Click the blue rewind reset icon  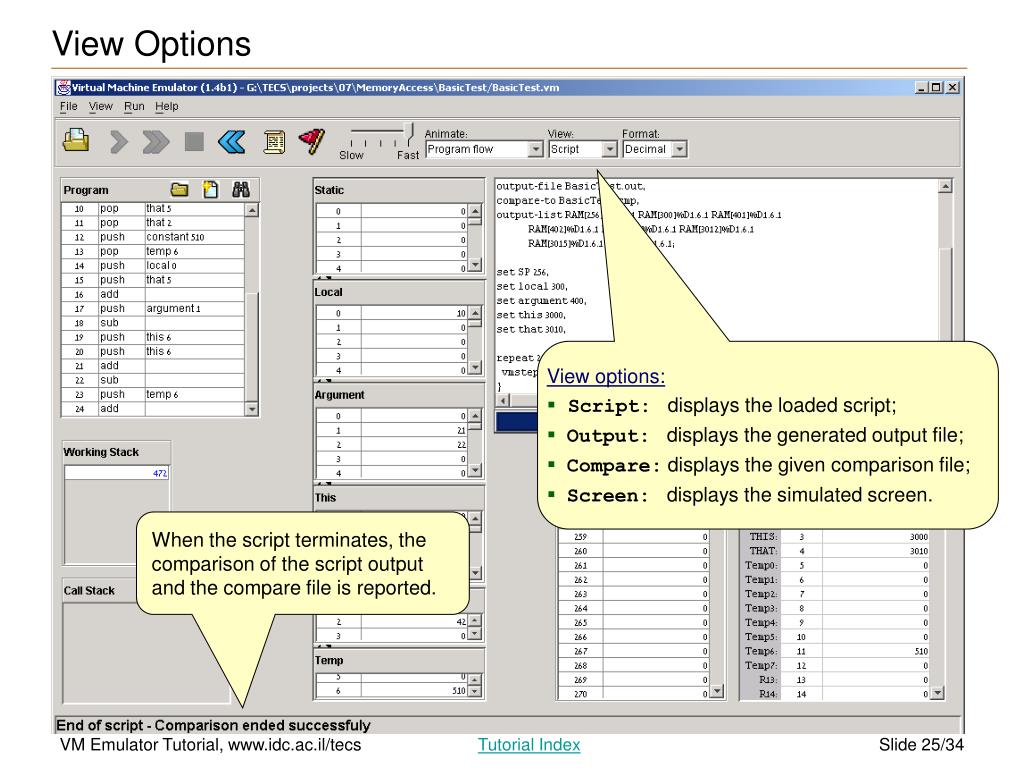[x=232, y=141]
